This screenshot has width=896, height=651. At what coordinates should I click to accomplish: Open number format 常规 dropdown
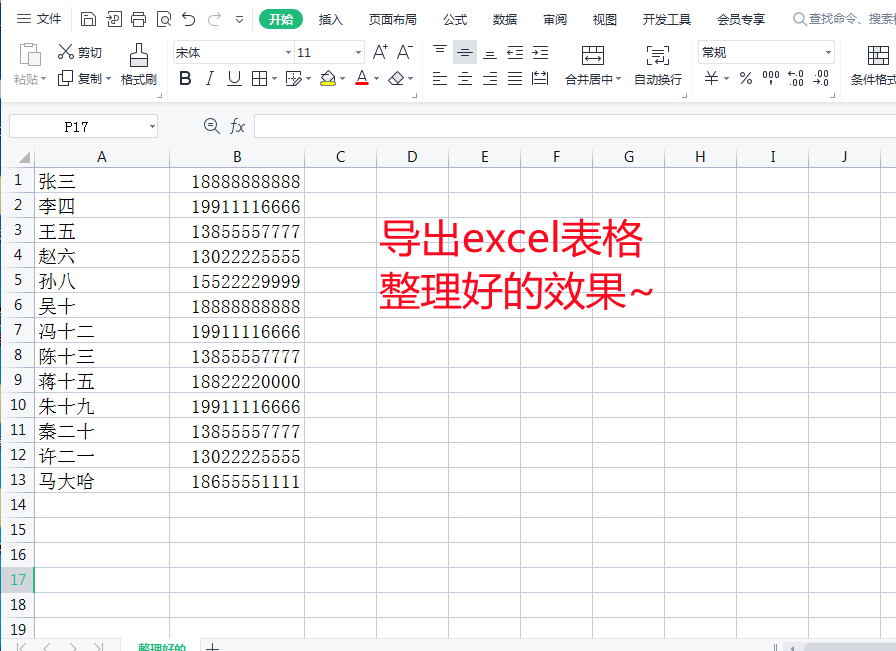[828, 53]
